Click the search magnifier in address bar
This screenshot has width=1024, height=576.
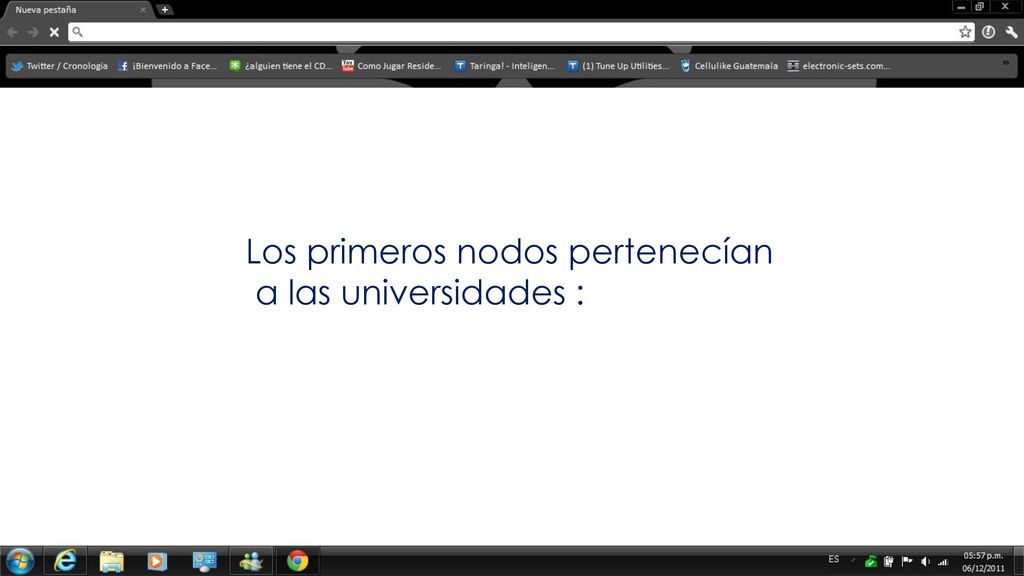click(77, 31)
